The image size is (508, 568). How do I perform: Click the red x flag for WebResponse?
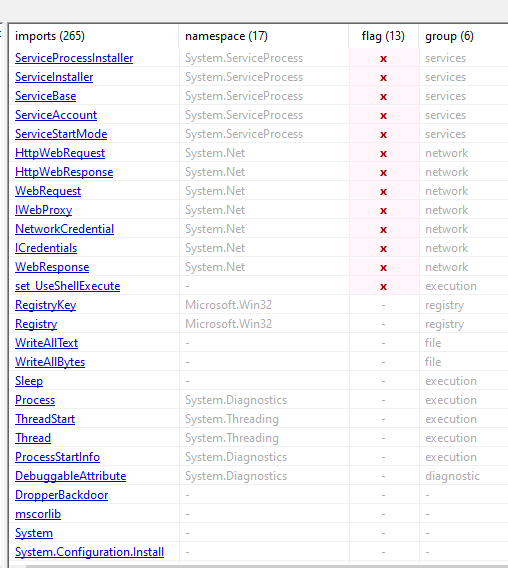pos(383,267)
